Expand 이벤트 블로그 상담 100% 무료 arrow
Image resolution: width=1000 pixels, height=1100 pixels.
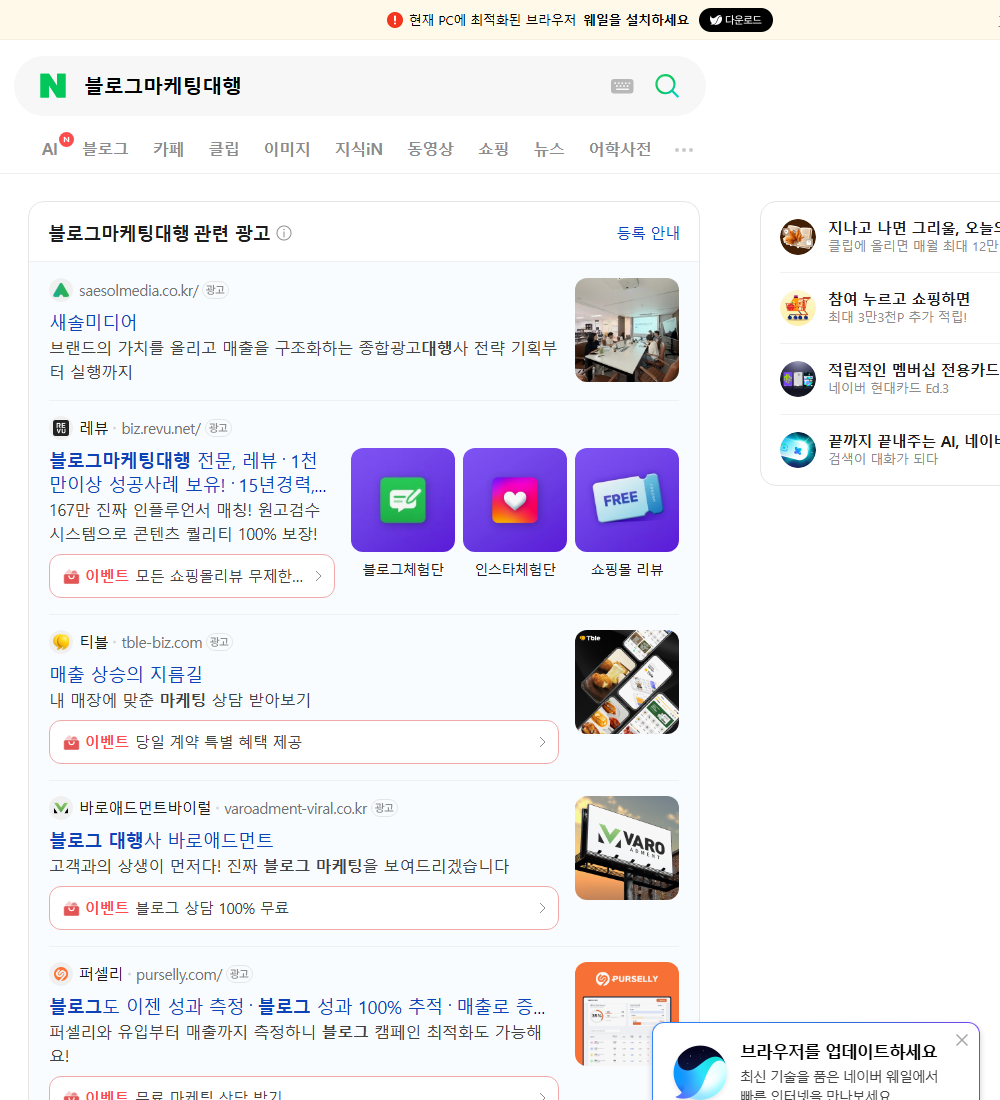click(x=542, y=908)
